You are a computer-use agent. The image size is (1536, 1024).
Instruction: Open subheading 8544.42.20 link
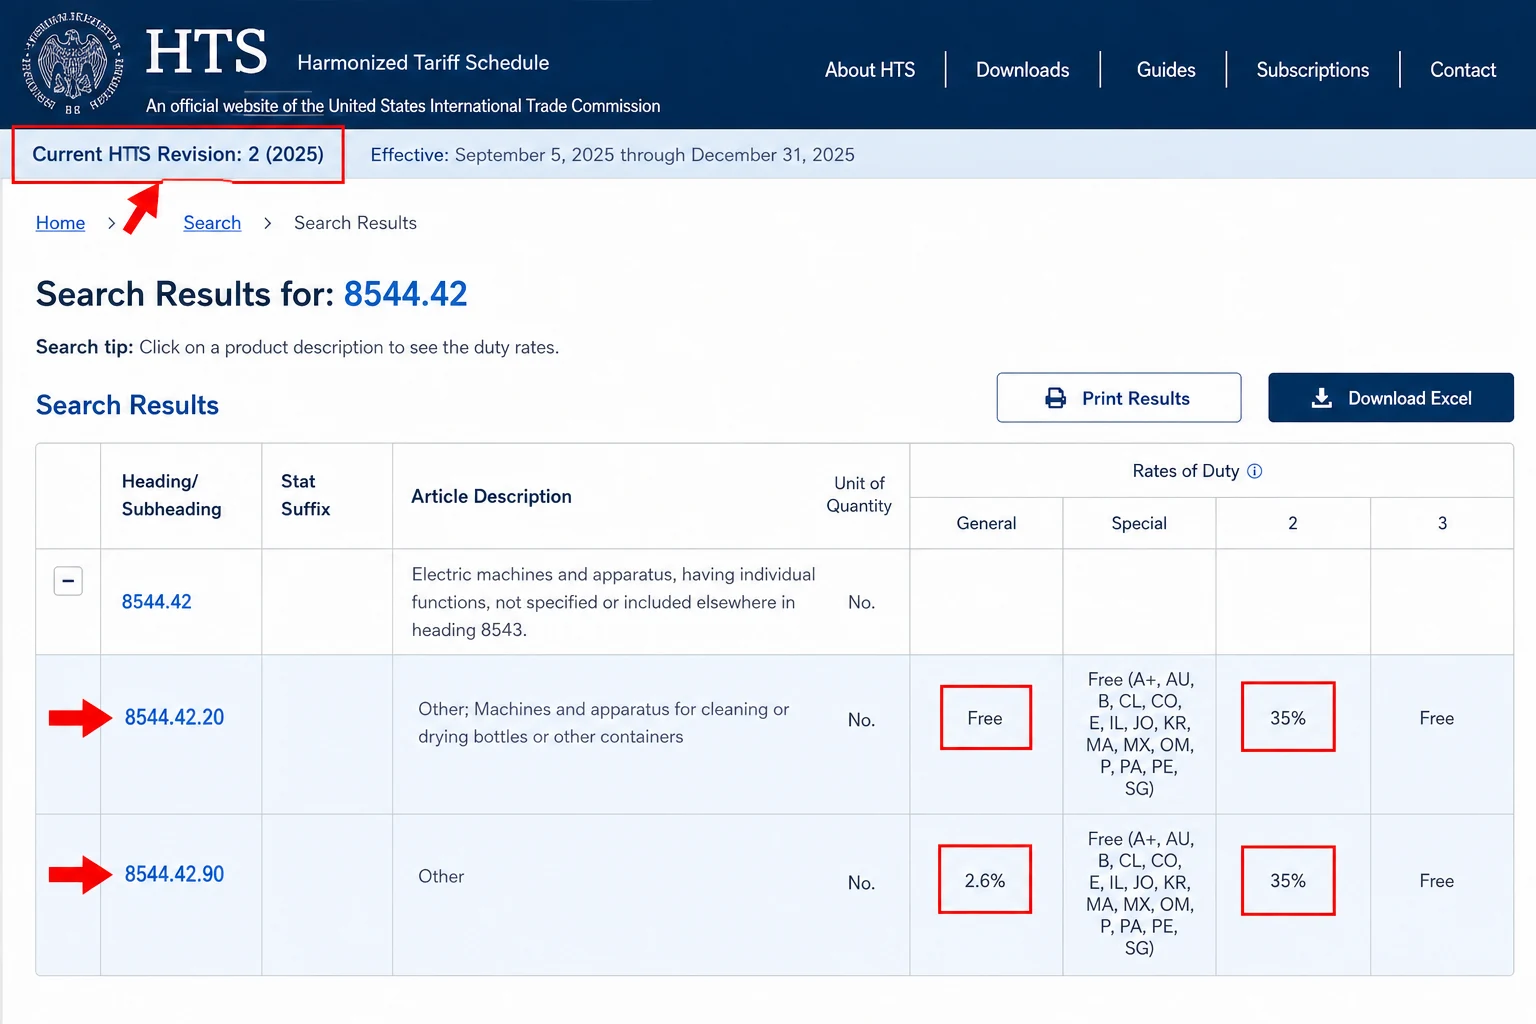coord(174,717)
